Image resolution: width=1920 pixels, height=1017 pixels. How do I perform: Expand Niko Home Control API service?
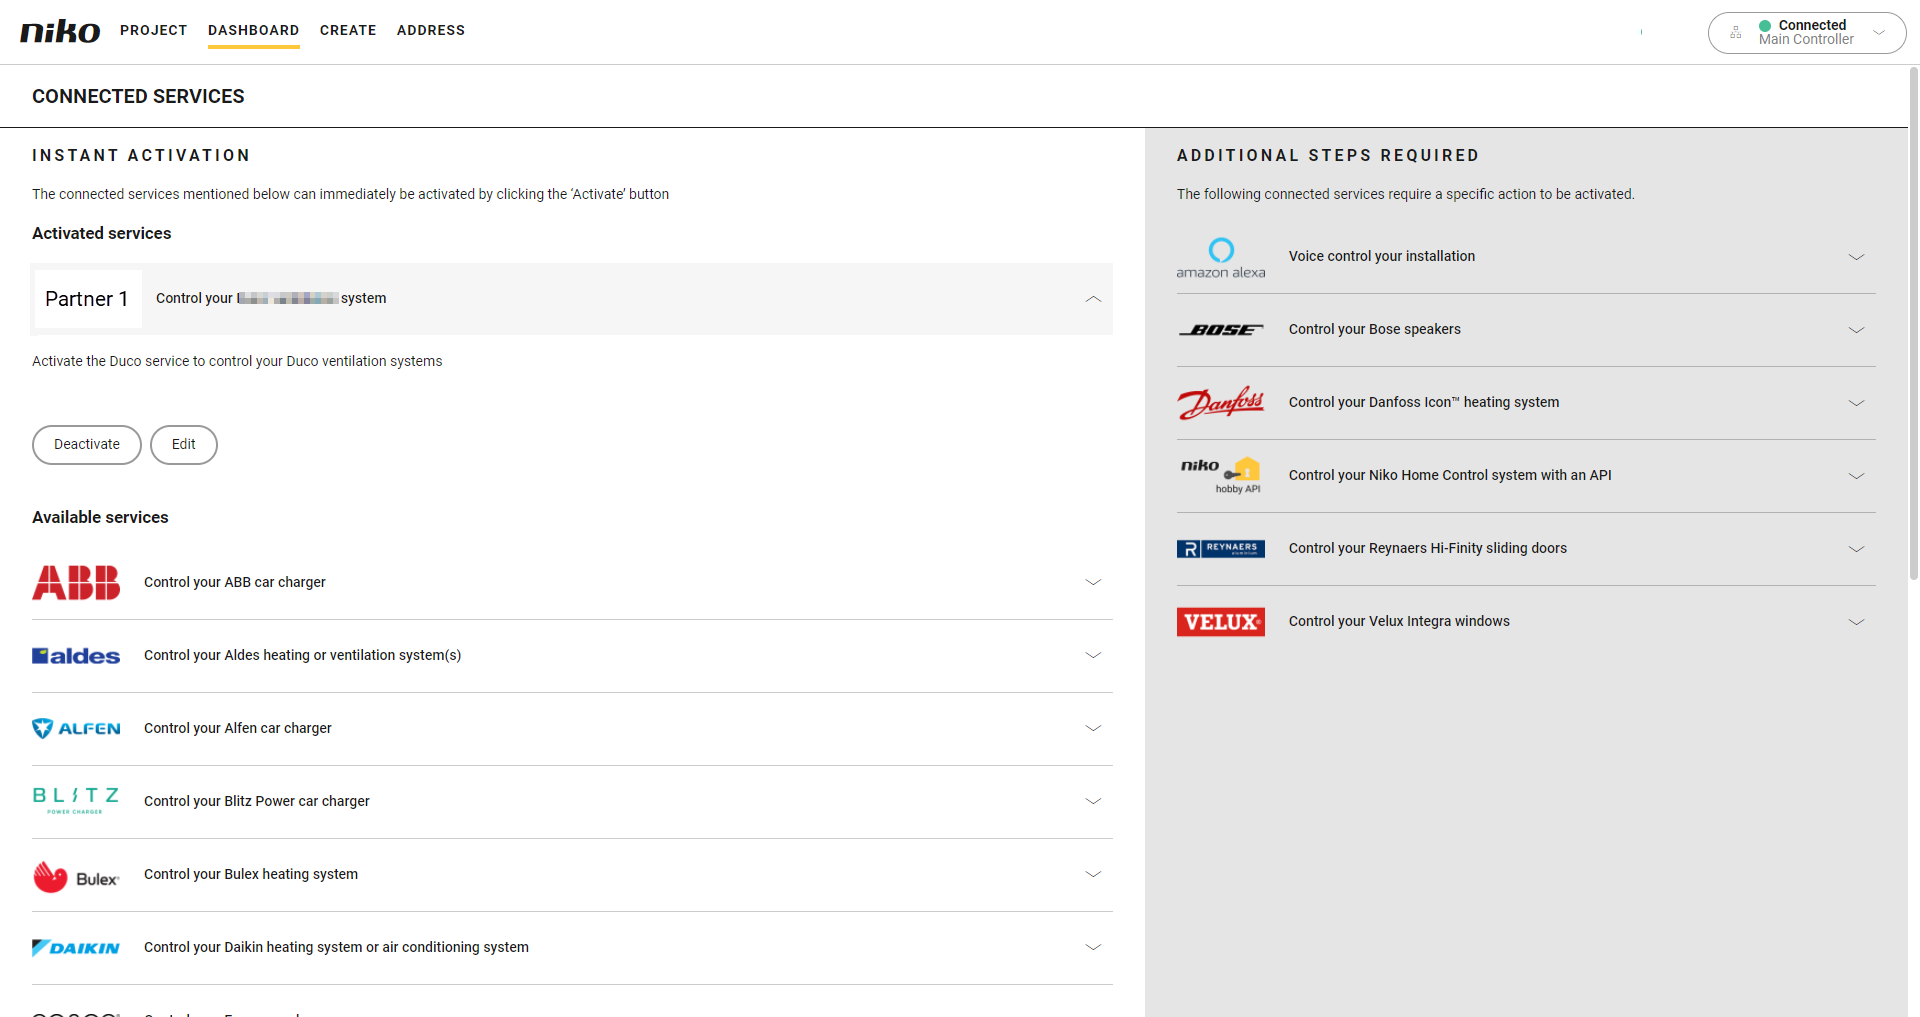(x=1856, y=476)
